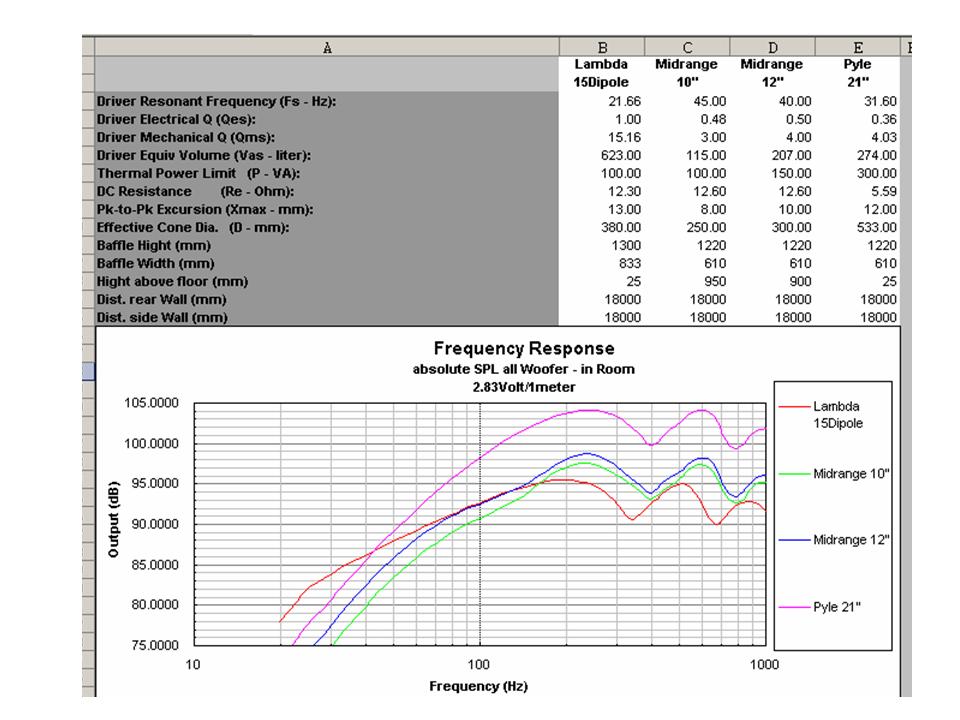Viewport: 960px width, 720px height.
Task: Click Midrange 10" height above floor 950
Action: pos(715,282)
